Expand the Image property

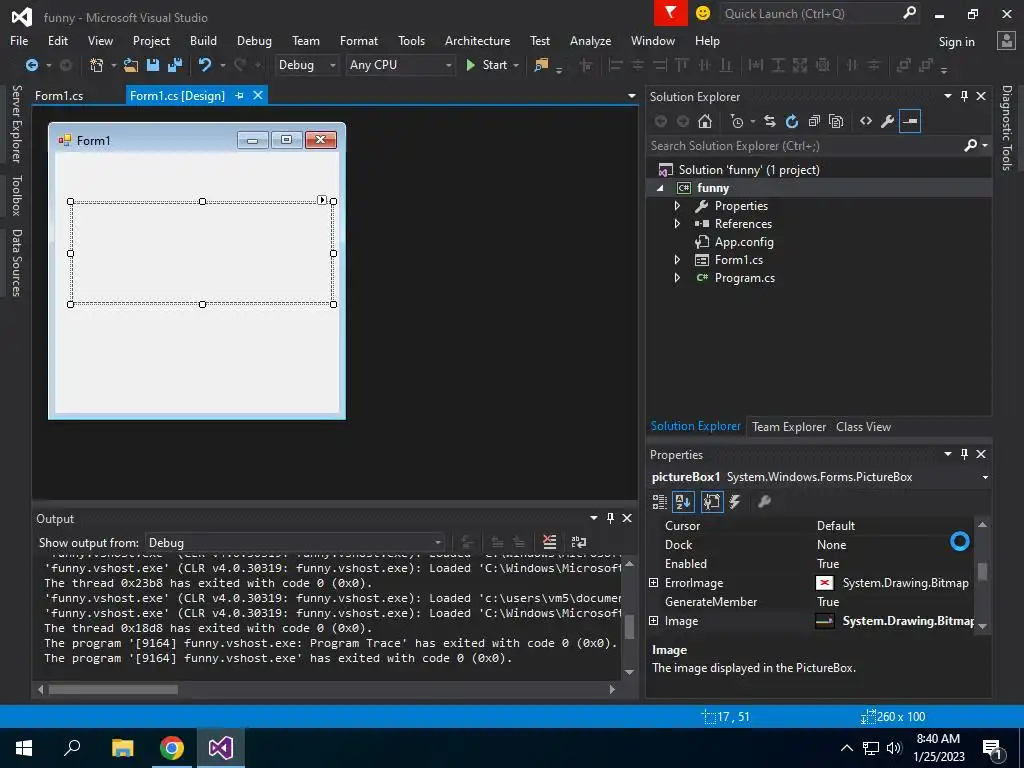(654, 620)
